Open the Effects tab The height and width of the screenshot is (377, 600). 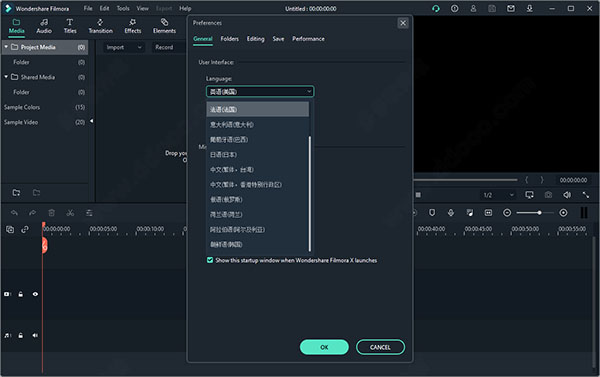[x=133, y=26]
